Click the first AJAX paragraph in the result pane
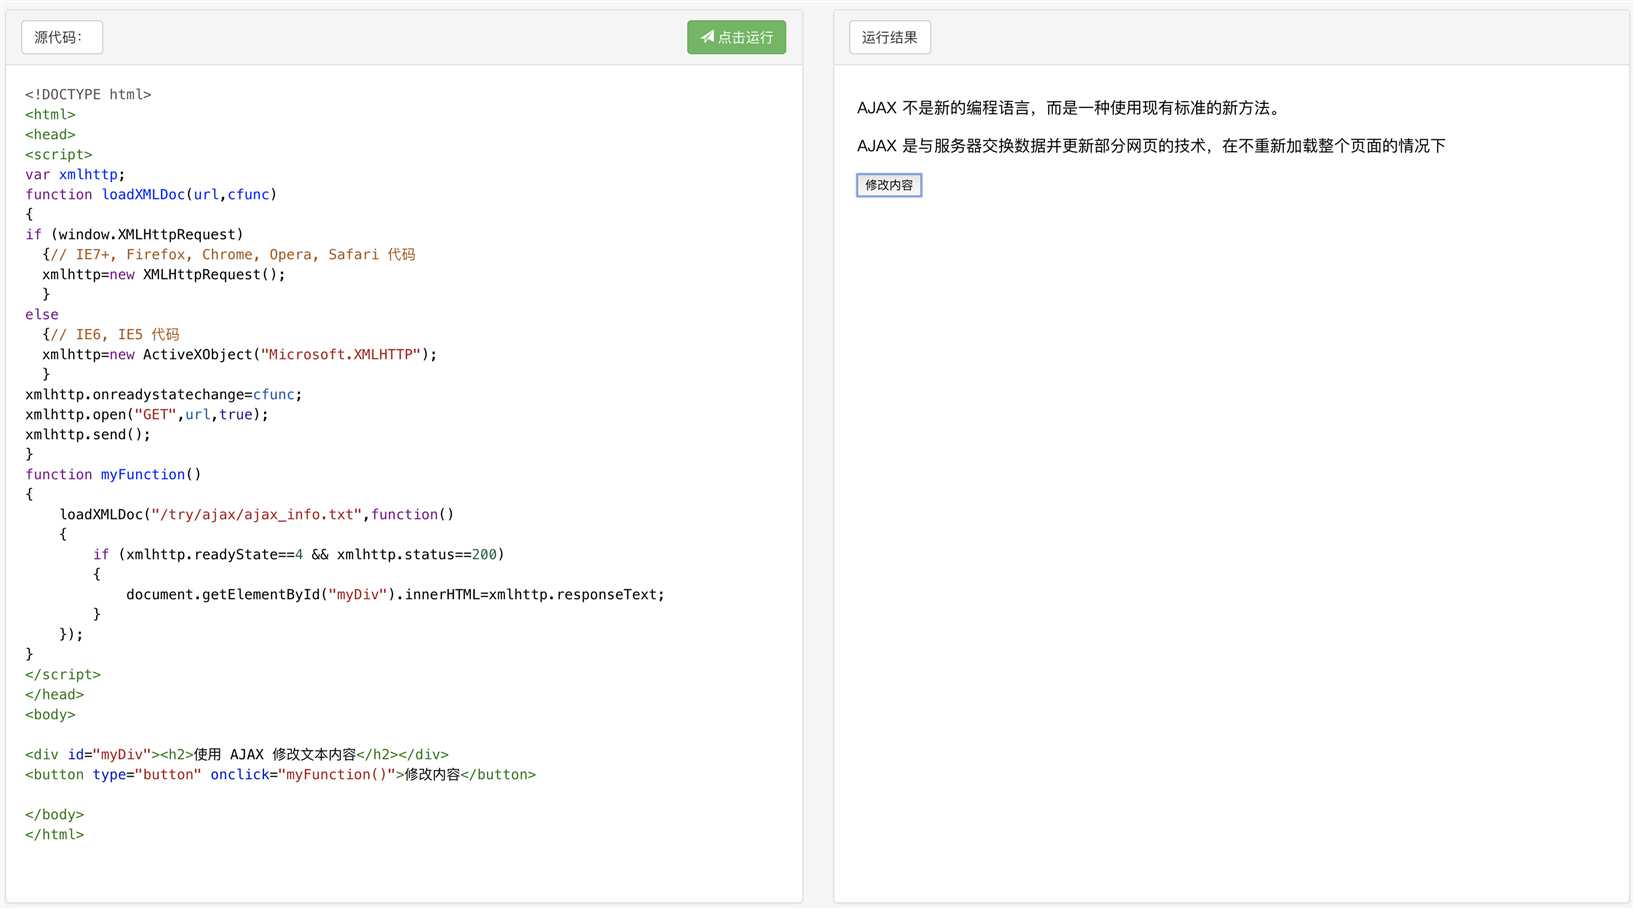 point(1068,108)
